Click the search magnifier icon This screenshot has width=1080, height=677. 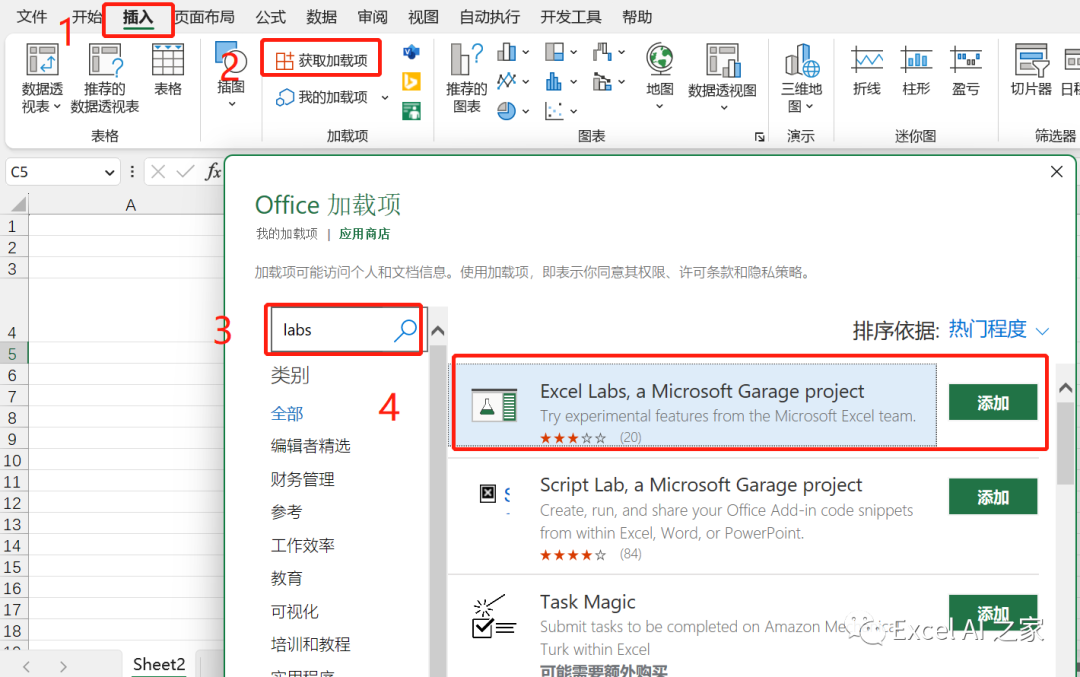406,330
